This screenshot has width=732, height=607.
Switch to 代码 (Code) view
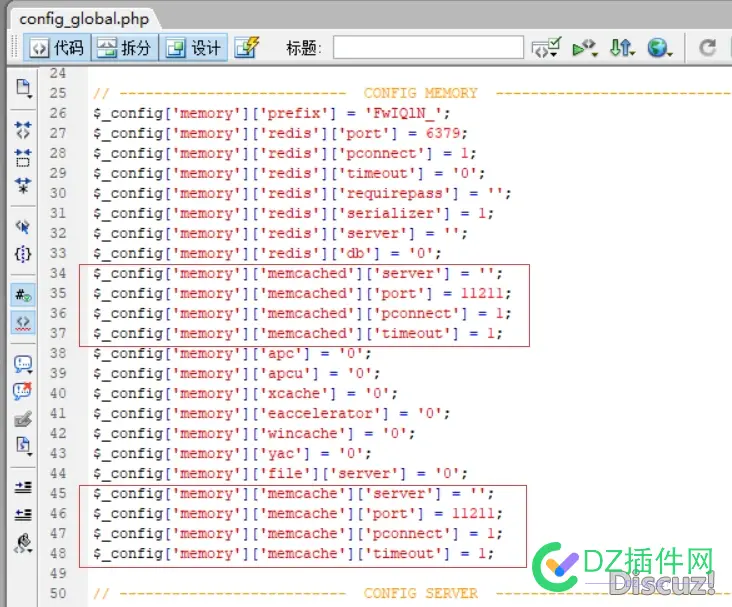tap(56, 48)
